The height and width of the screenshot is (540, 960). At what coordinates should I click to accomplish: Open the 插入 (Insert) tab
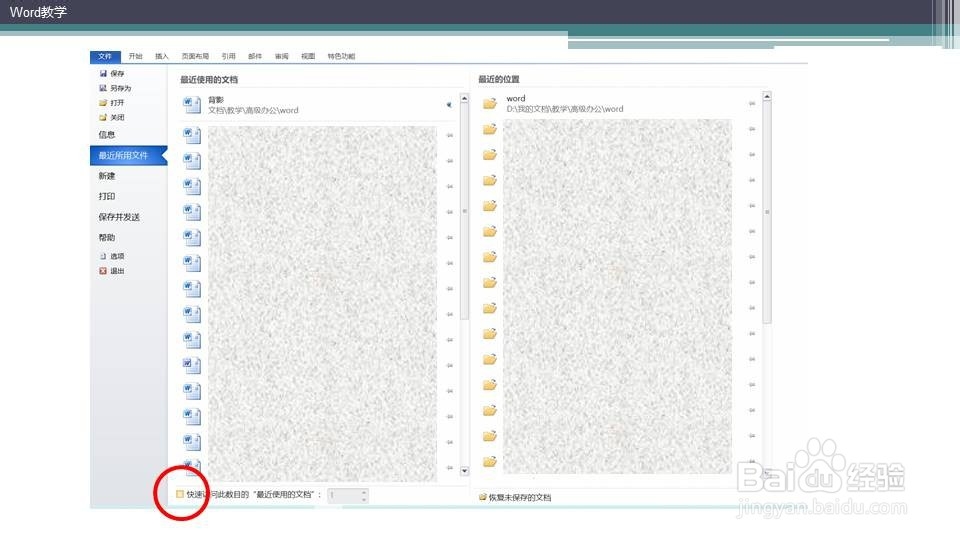pyautogui.click(x=162, y=56)
